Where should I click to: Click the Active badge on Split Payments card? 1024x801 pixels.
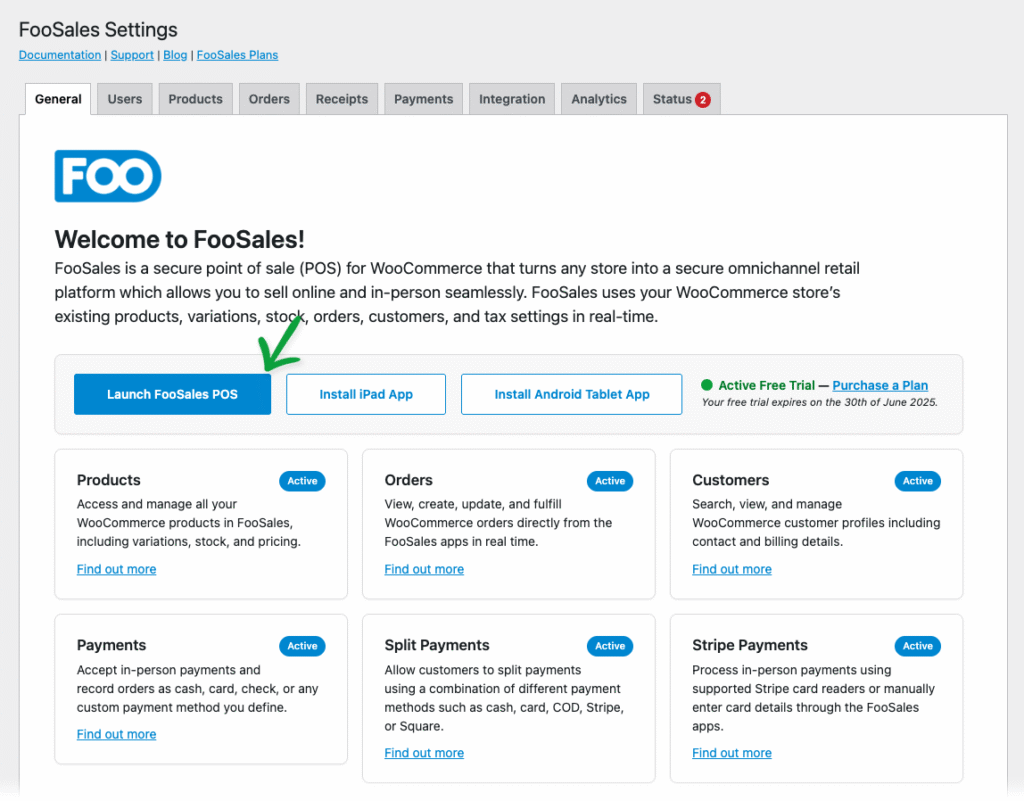click(610, 646)
